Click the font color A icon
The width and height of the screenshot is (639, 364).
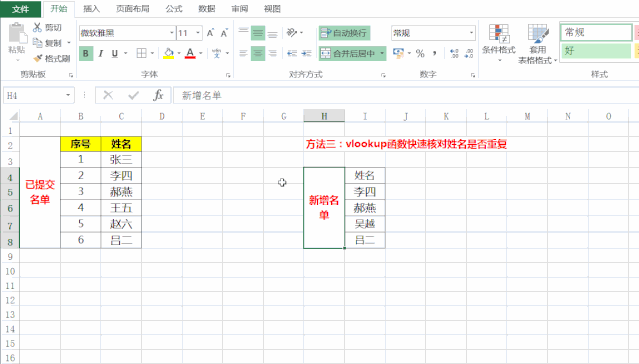(x=190, y=53)
